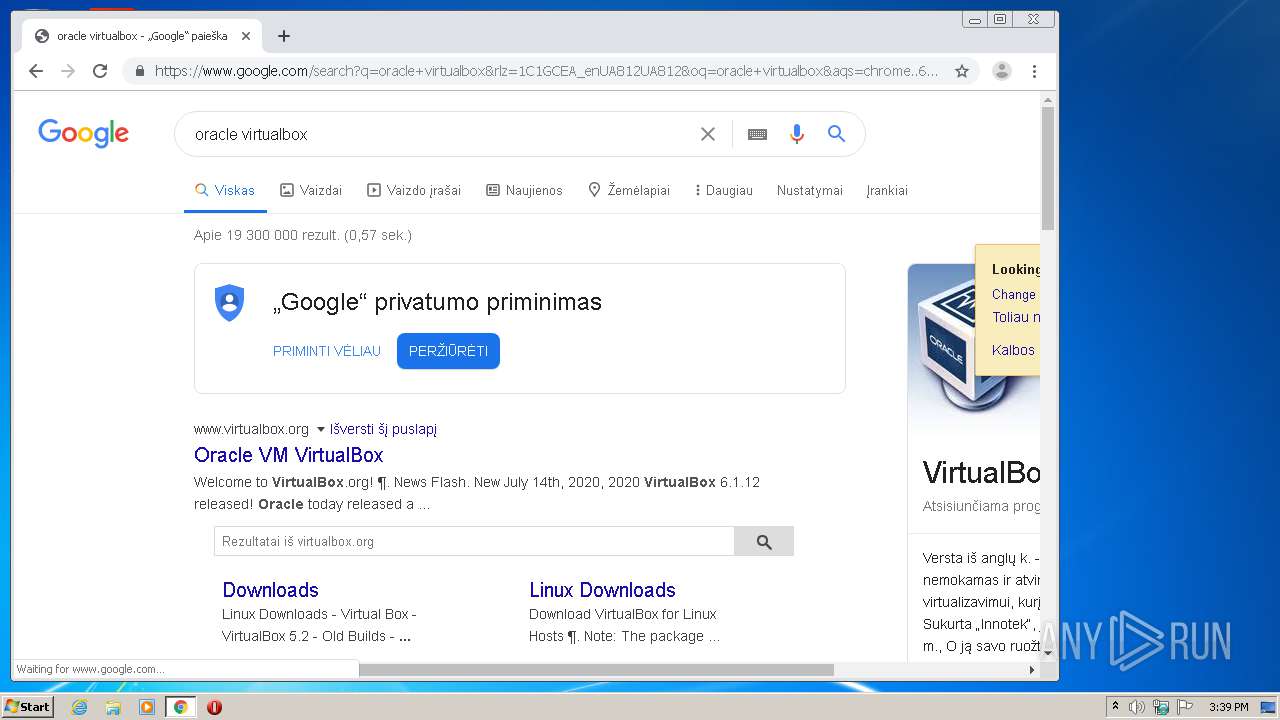Open the on-screen keyboard icon
Screen dimensions: 1280x720
(757, 134)
